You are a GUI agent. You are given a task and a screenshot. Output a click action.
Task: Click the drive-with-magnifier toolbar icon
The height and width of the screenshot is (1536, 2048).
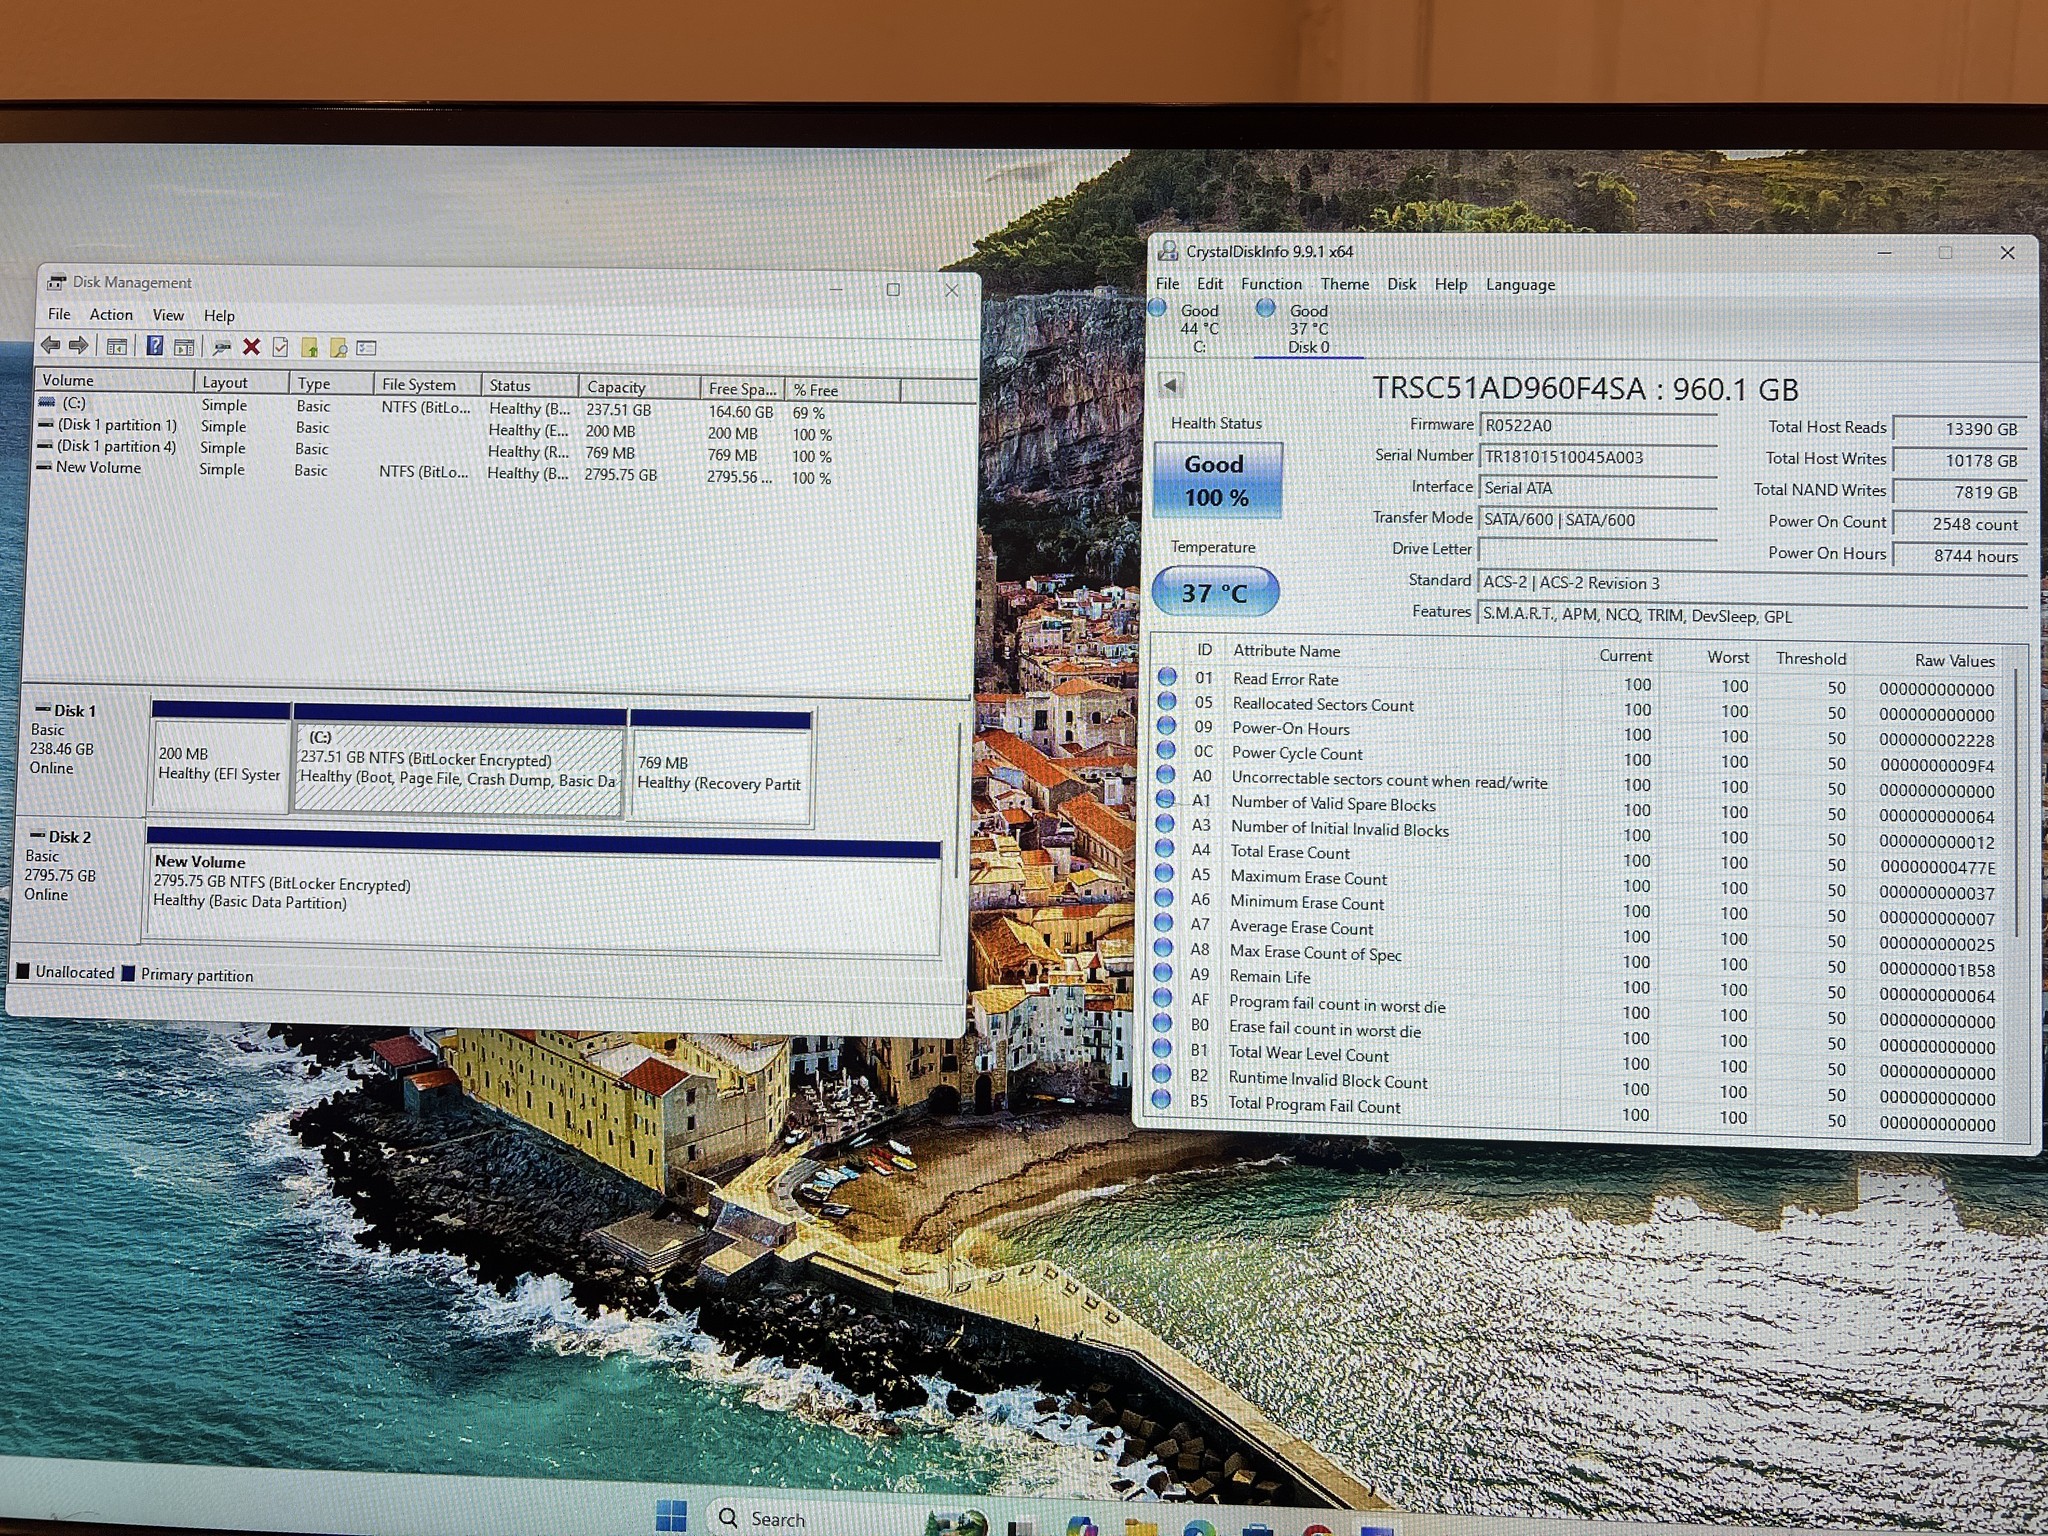point(222,347)
